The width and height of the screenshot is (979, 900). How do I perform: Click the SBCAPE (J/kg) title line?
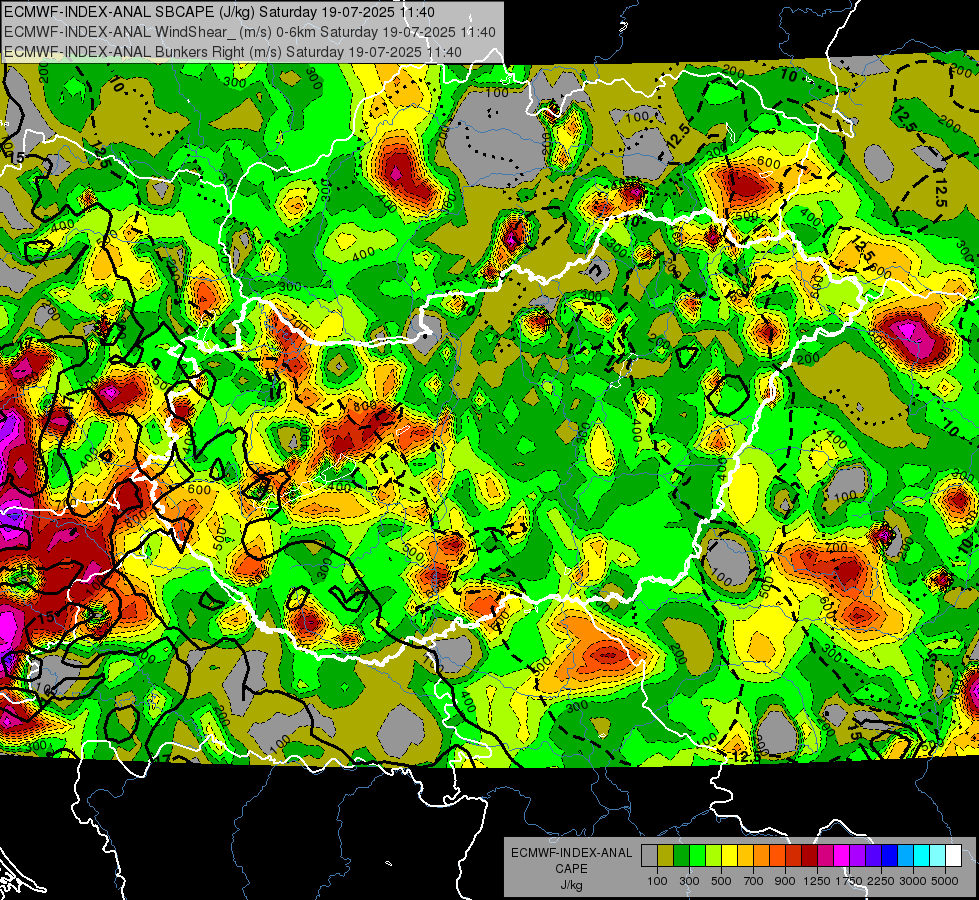(x=219, y=11)
